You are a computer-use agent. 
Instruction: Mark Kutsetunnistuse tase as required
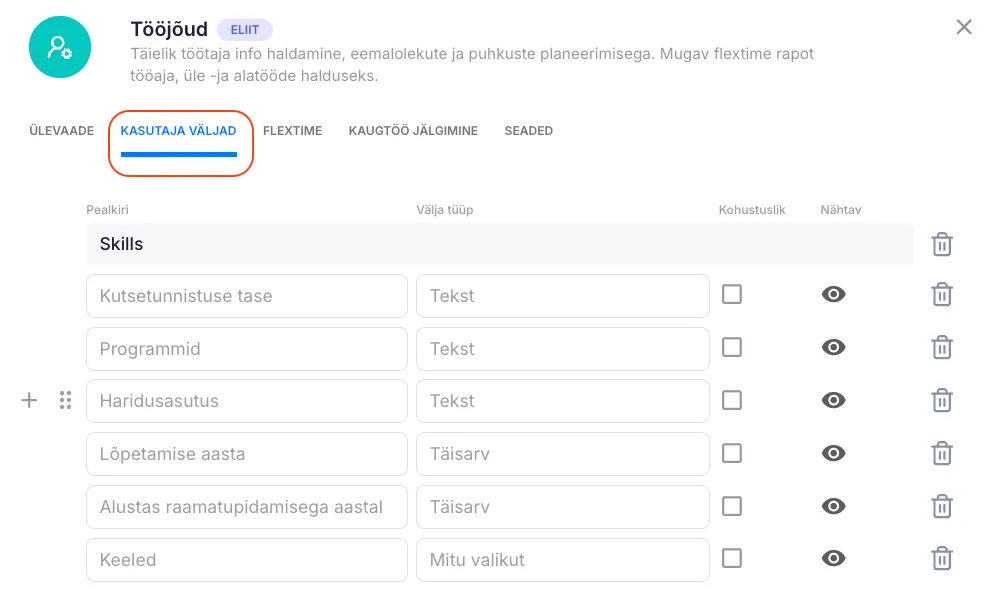point(732,294)
